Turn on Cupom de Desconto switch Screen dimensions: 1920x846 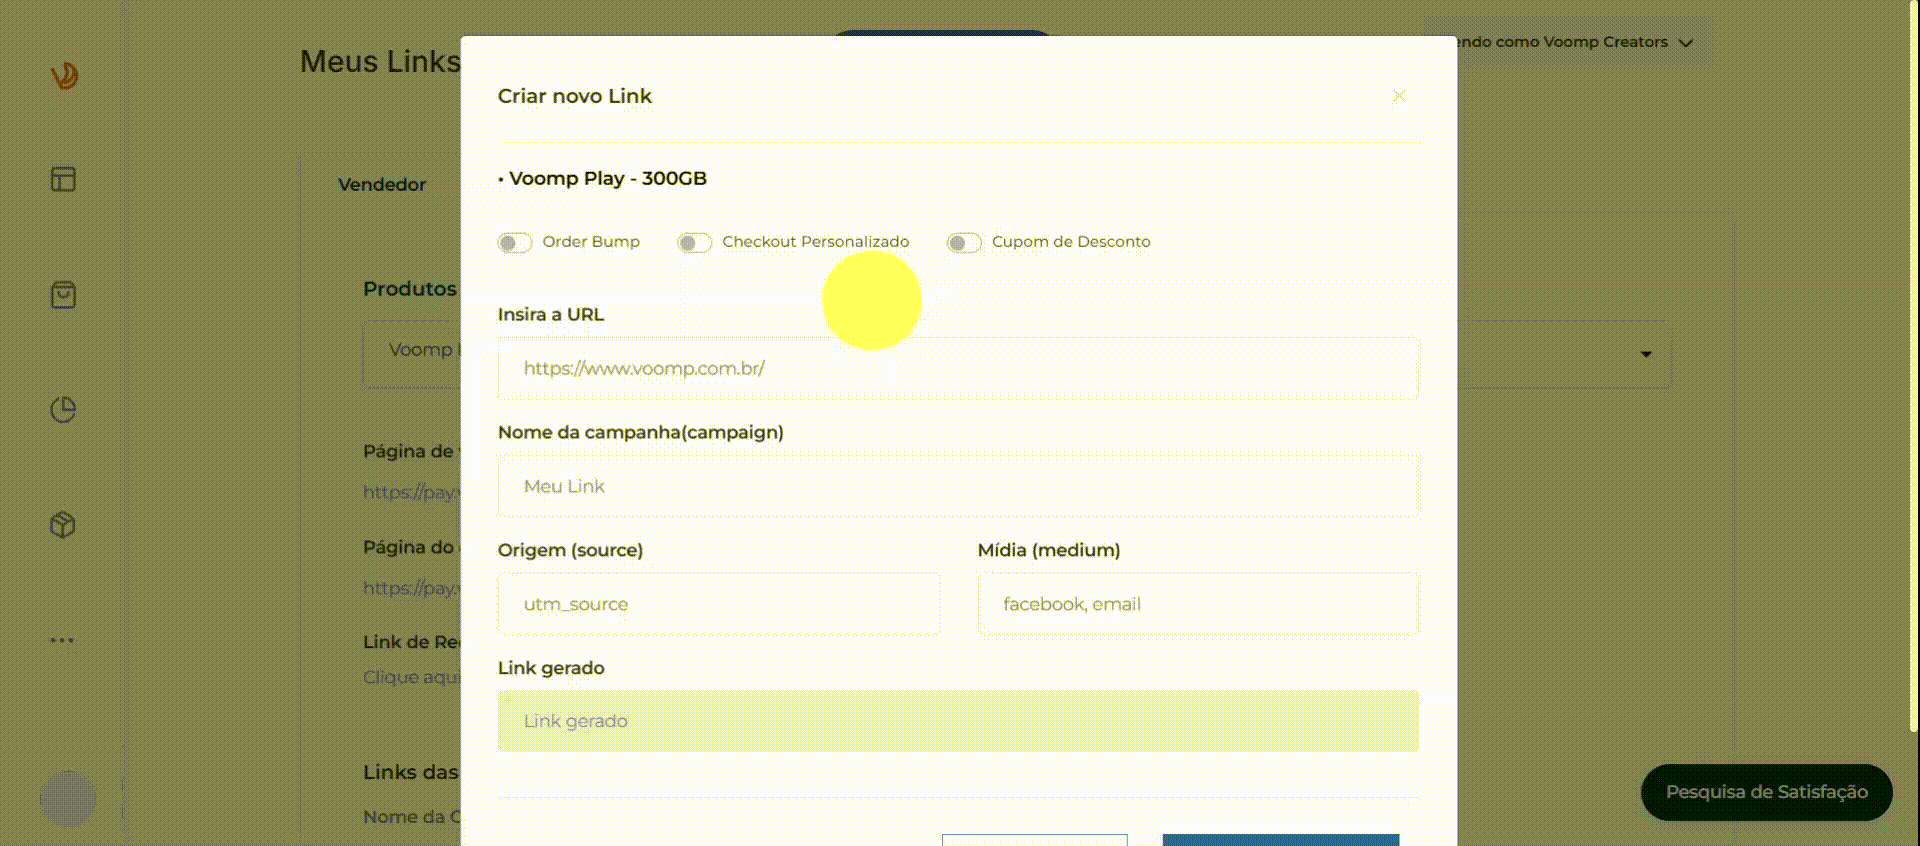pos(965,243)
